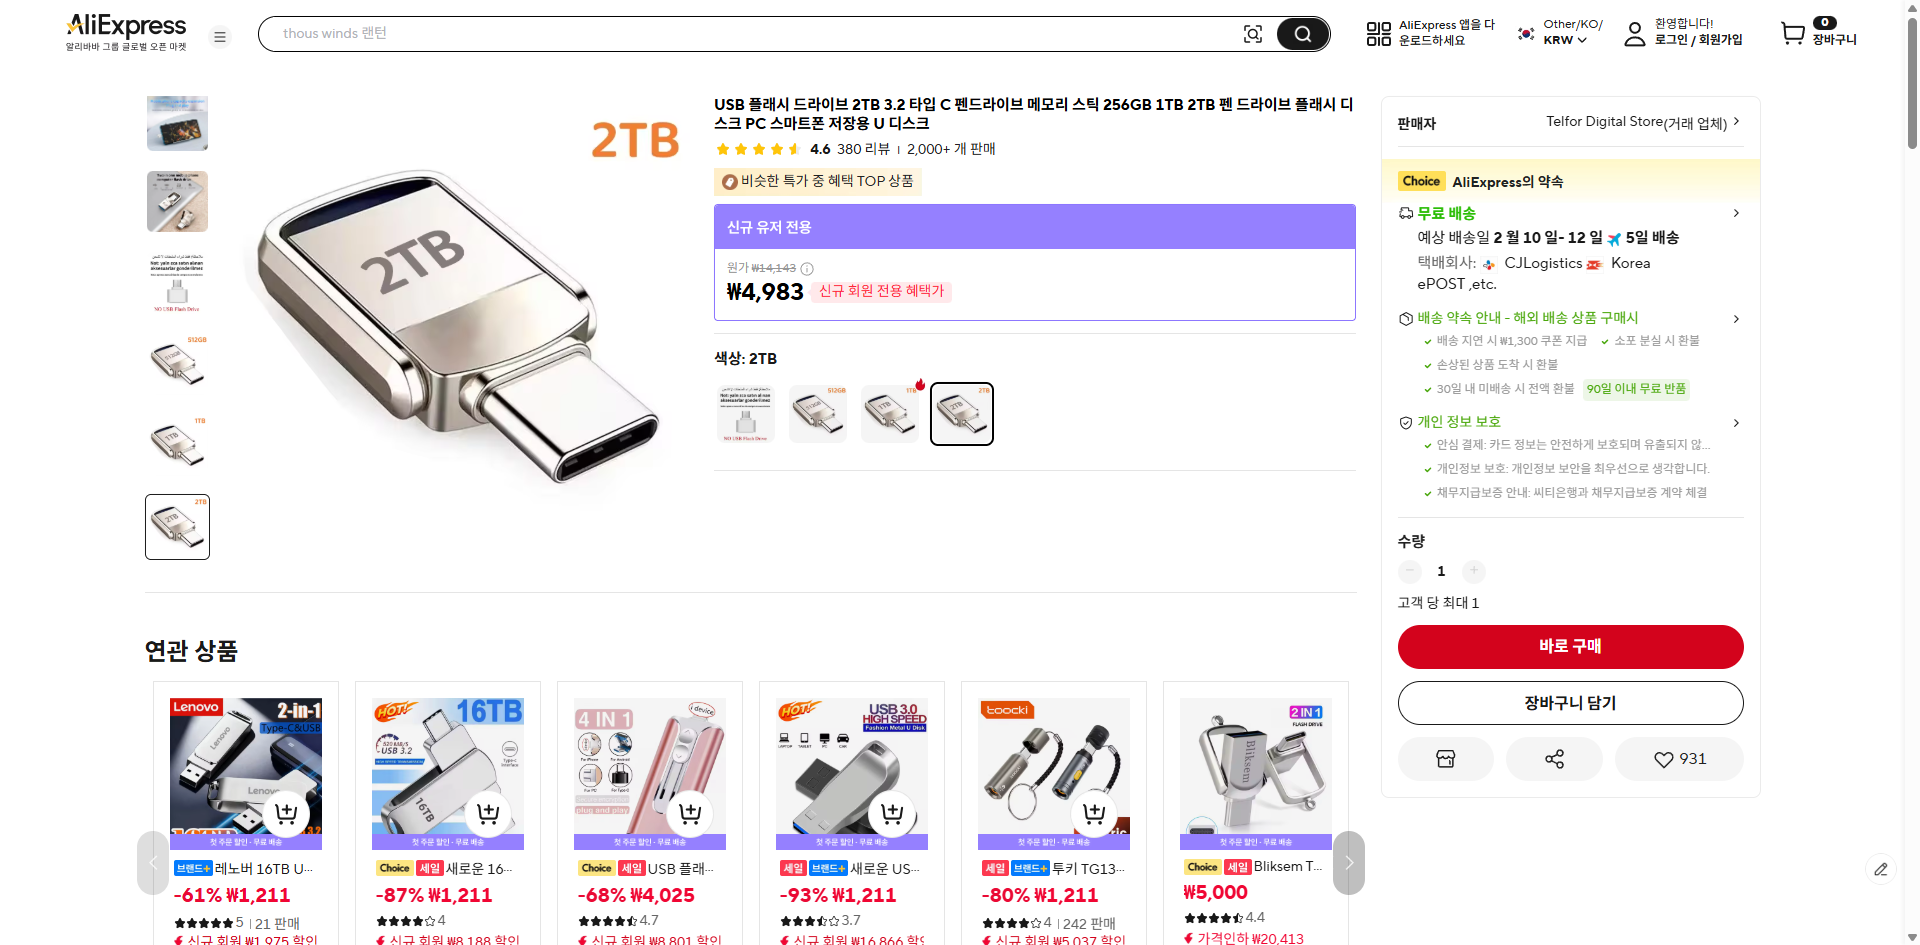Click the image search camera icon
The width and height of the screenshot is (1920, 945).
click(x=1253, y=33)
